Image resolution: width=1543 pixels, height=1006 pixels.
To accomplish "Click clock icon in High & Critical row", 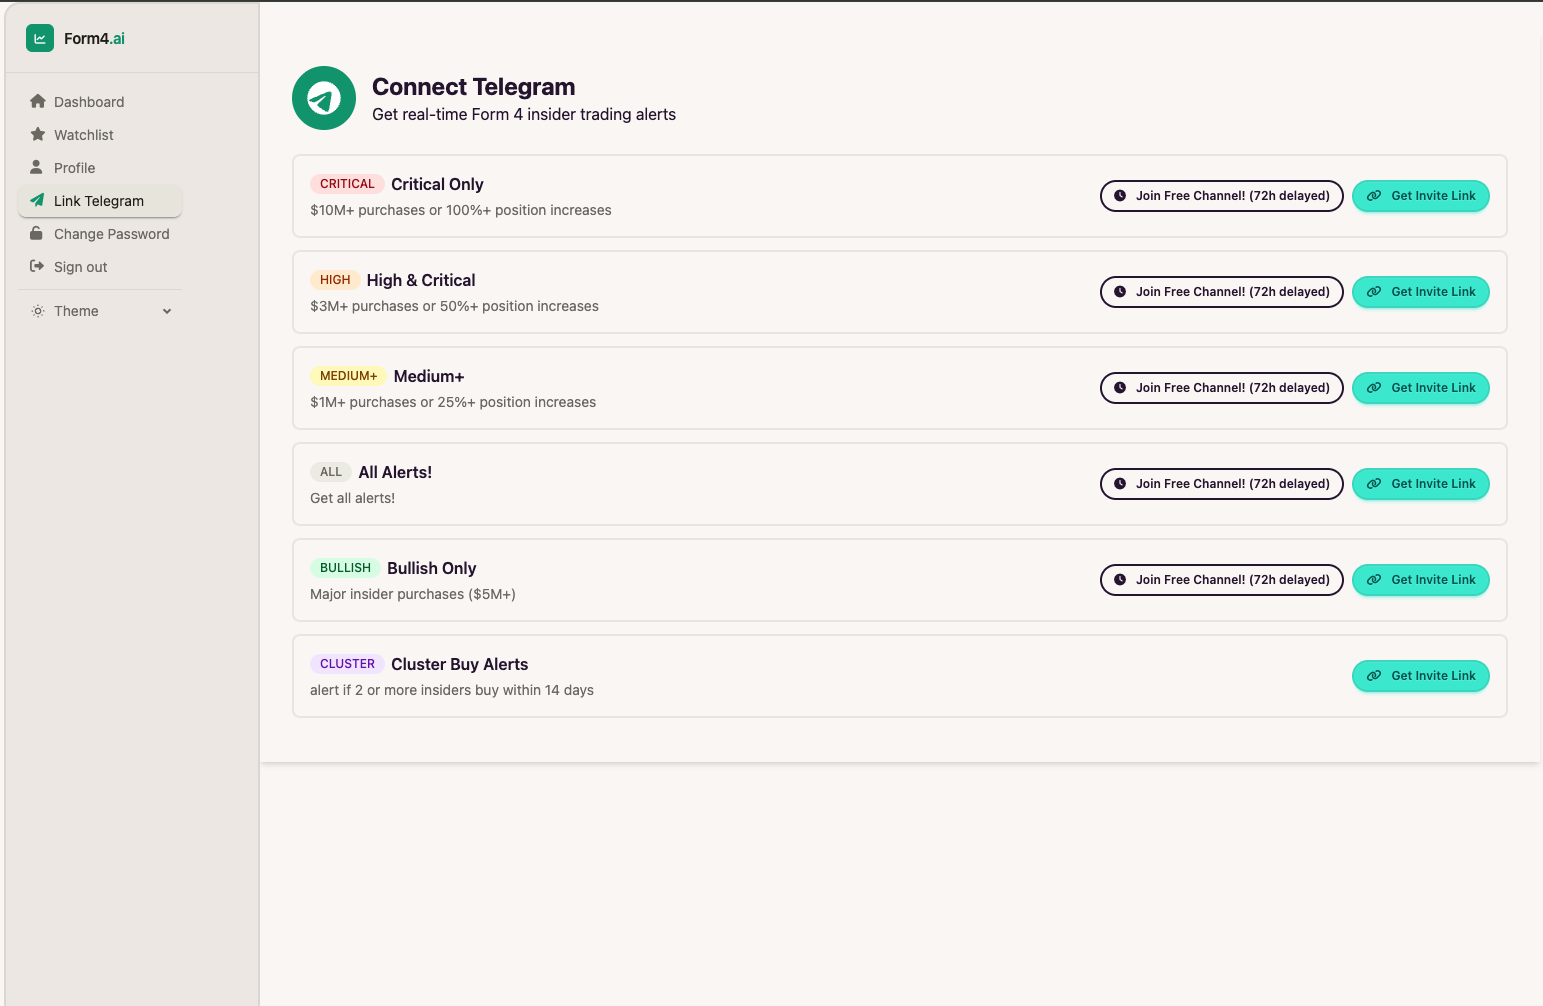I will [x=1120, y=292].
